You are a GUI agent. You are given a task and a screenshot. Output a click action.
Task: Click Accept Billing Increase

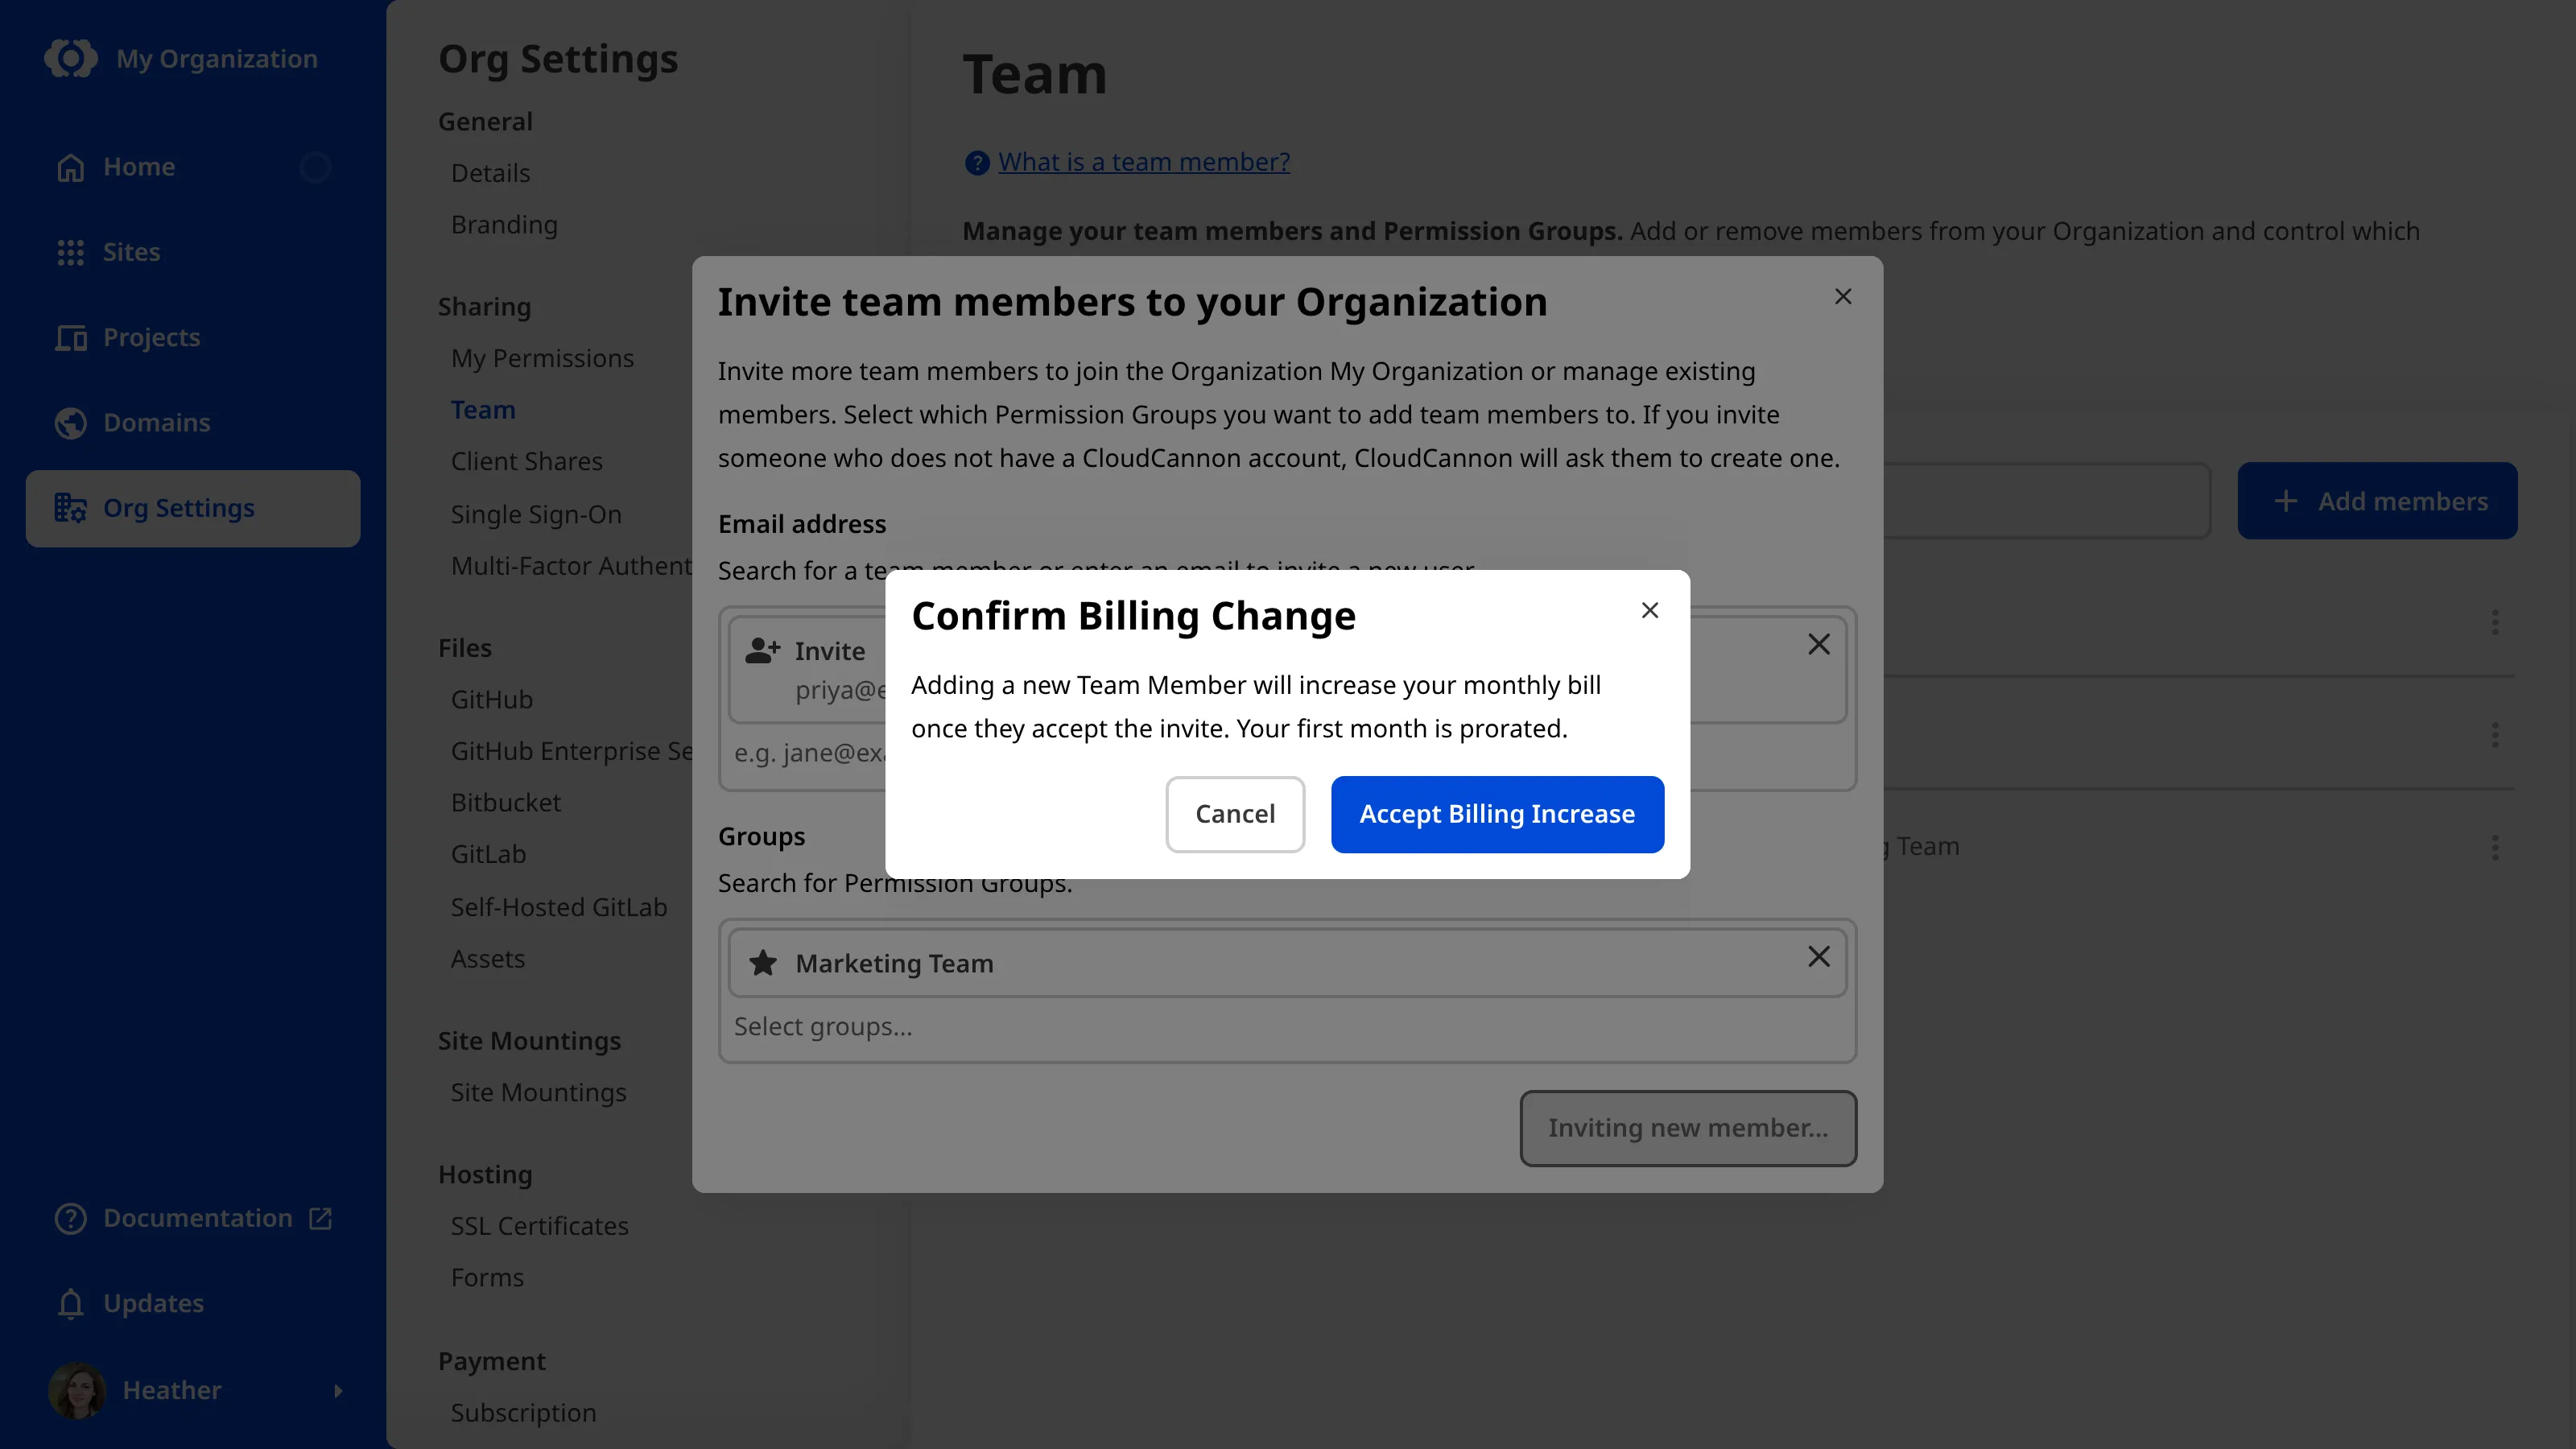point(1497,814)
